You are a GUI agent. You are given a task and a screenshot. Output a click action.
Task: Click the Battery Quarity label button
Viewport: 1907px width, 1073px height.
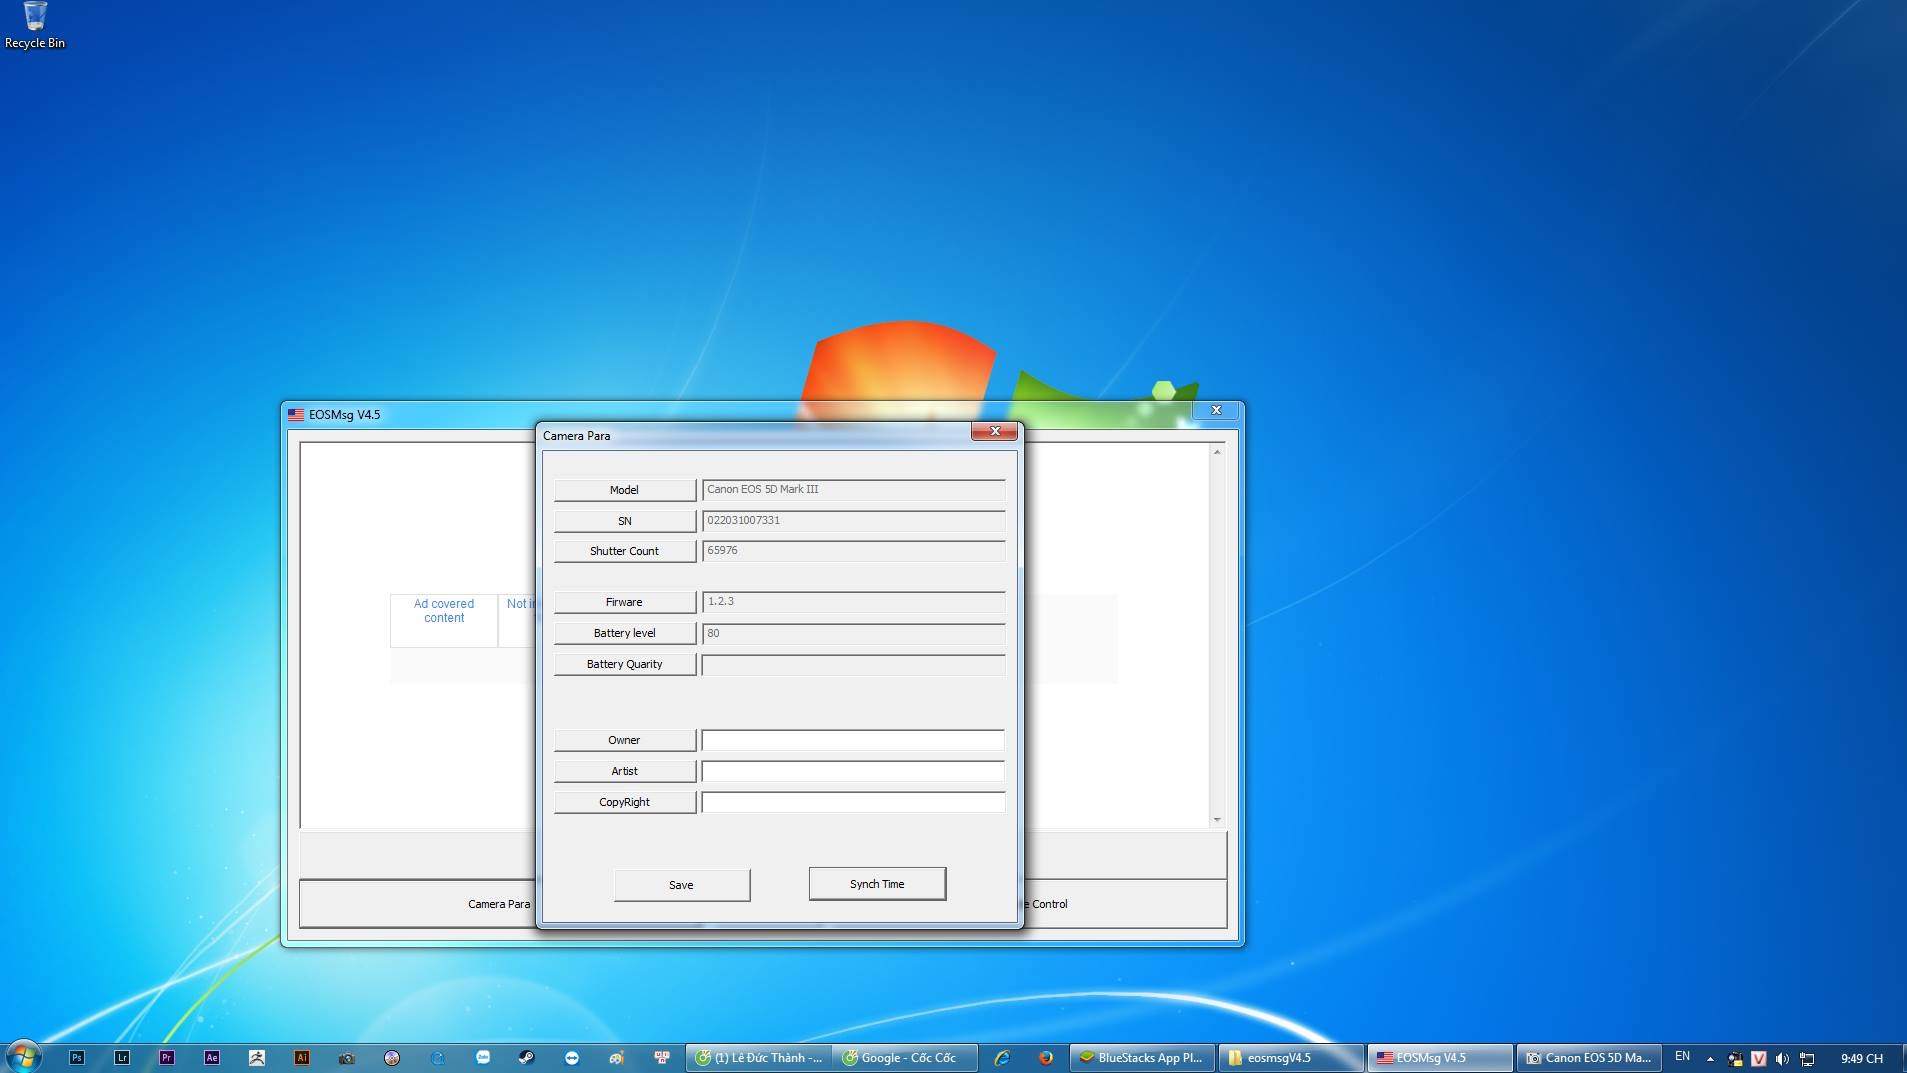(624, 664)
